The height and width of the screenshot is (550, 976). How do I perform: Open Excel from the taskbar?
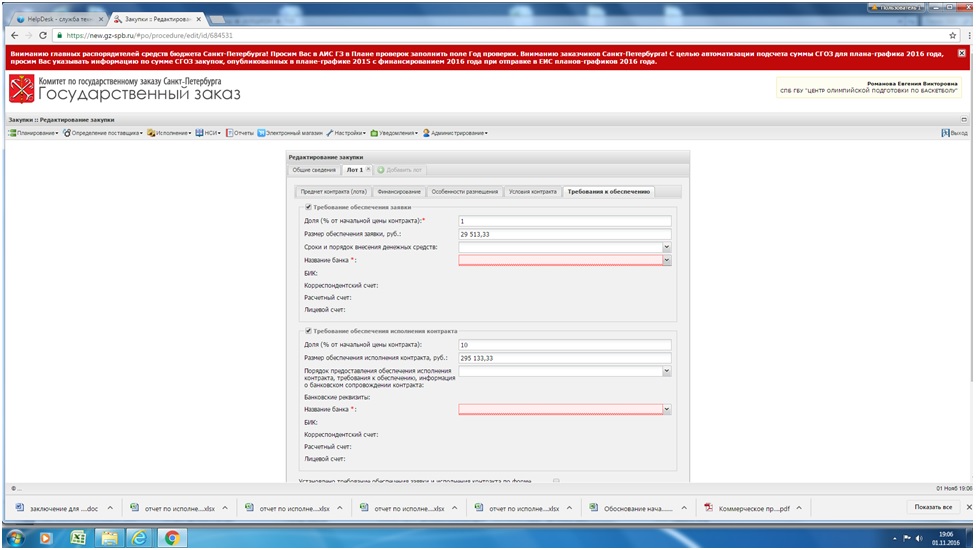(78, 538)
